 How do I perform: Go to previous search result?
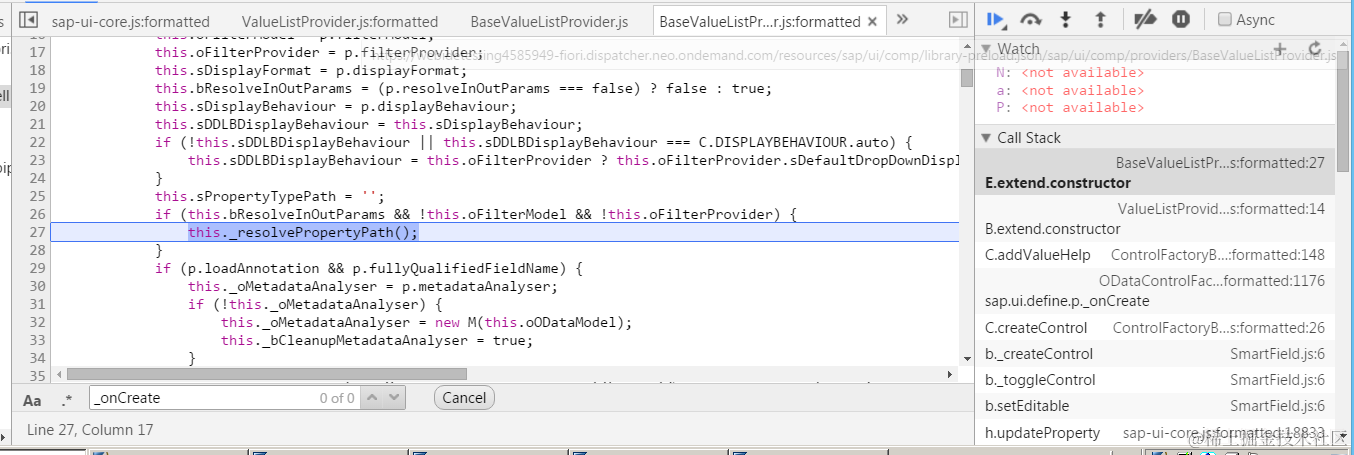click(x=370, y=398)
